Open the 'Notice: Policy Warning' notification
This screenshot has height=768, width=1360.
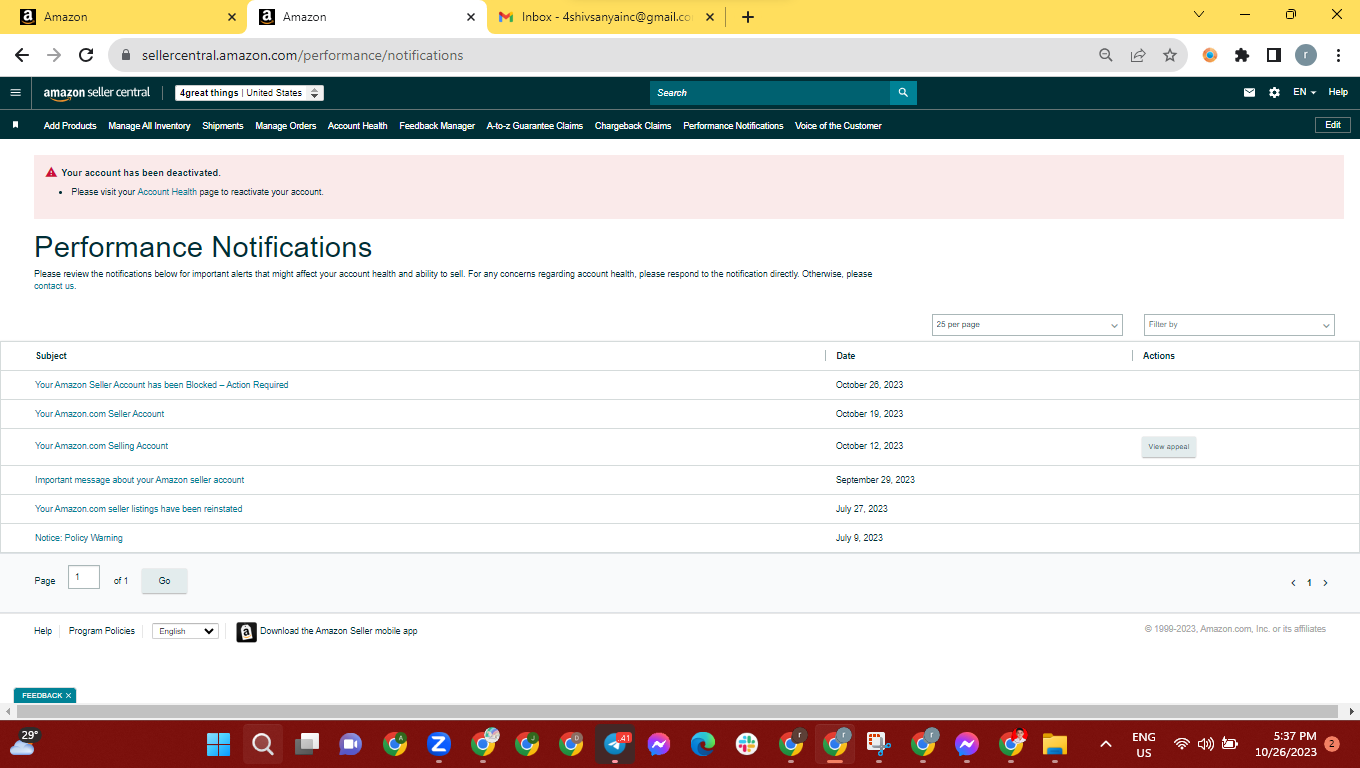[79, 538]
